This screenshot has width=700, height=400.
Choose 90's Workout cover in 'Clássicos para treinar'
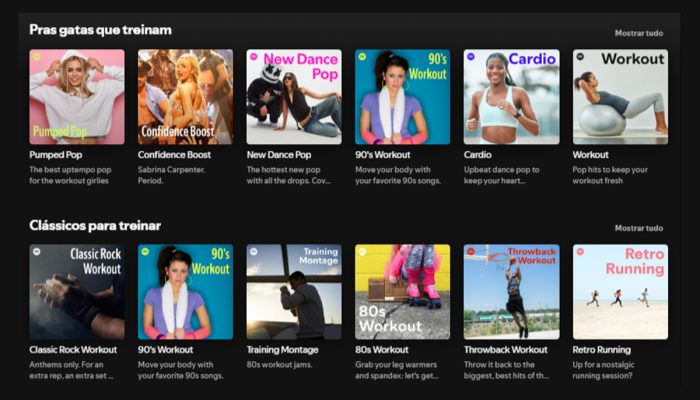click(x=185, y=292)
